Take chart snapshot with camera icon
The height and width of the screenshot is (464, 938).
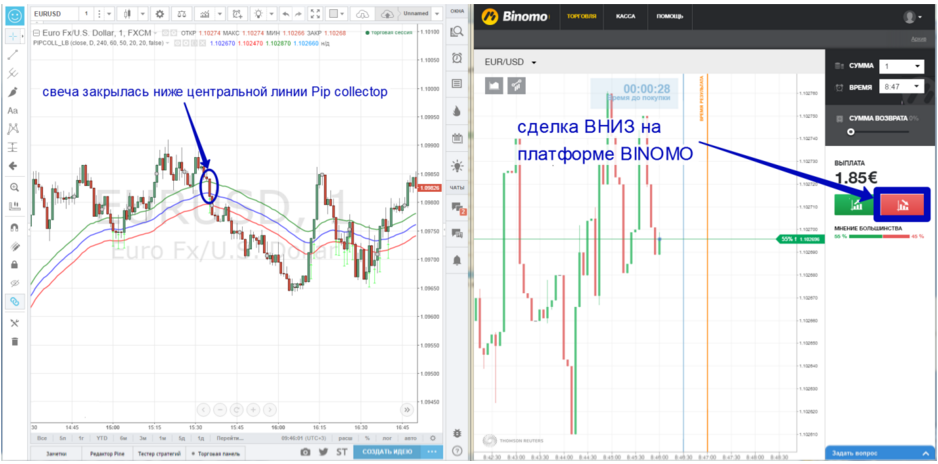point(305,453)
